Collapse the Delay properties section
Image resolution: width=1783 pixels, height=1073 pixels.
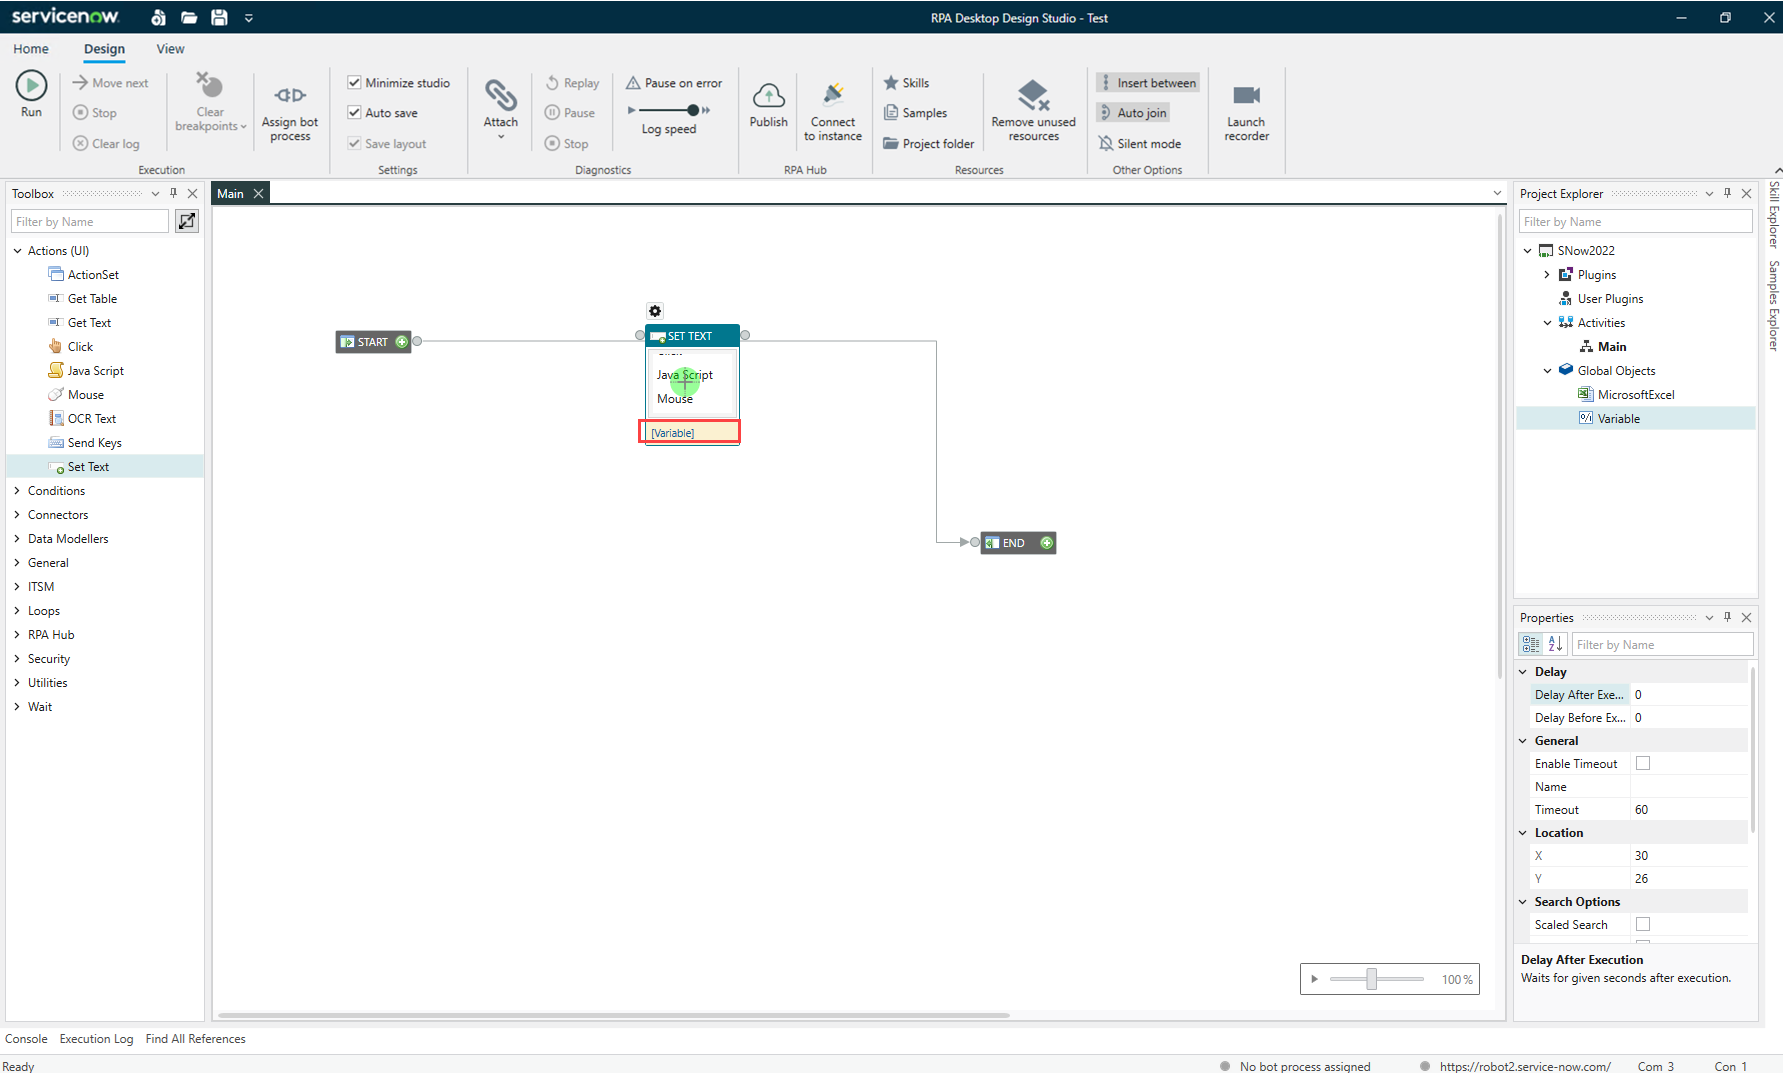tap(1523, 672)
